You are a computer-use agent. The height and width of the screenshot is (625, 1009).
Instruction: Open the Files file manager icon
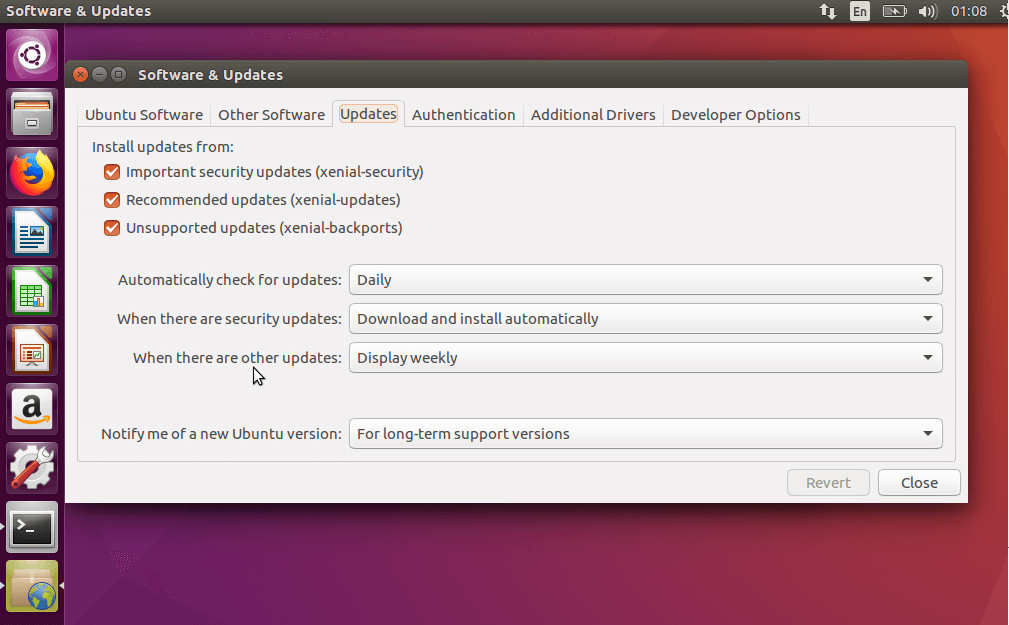[x=32, y=113]
